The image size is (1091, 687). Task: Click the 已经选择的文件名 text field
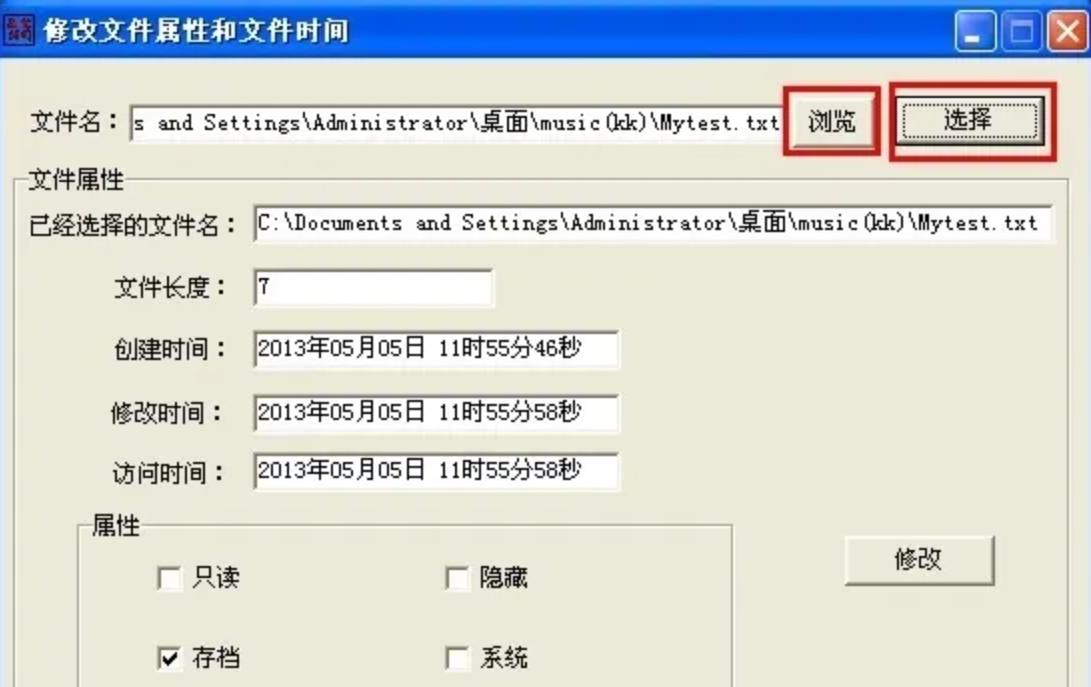[653, 223]
